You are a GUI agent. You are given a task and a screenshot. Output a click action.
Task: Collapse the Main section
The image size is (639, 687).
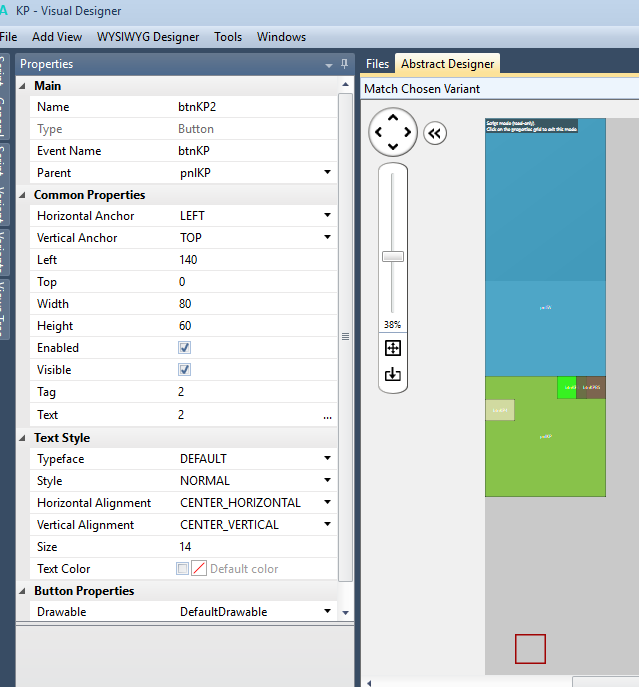[x=23, y=86]
